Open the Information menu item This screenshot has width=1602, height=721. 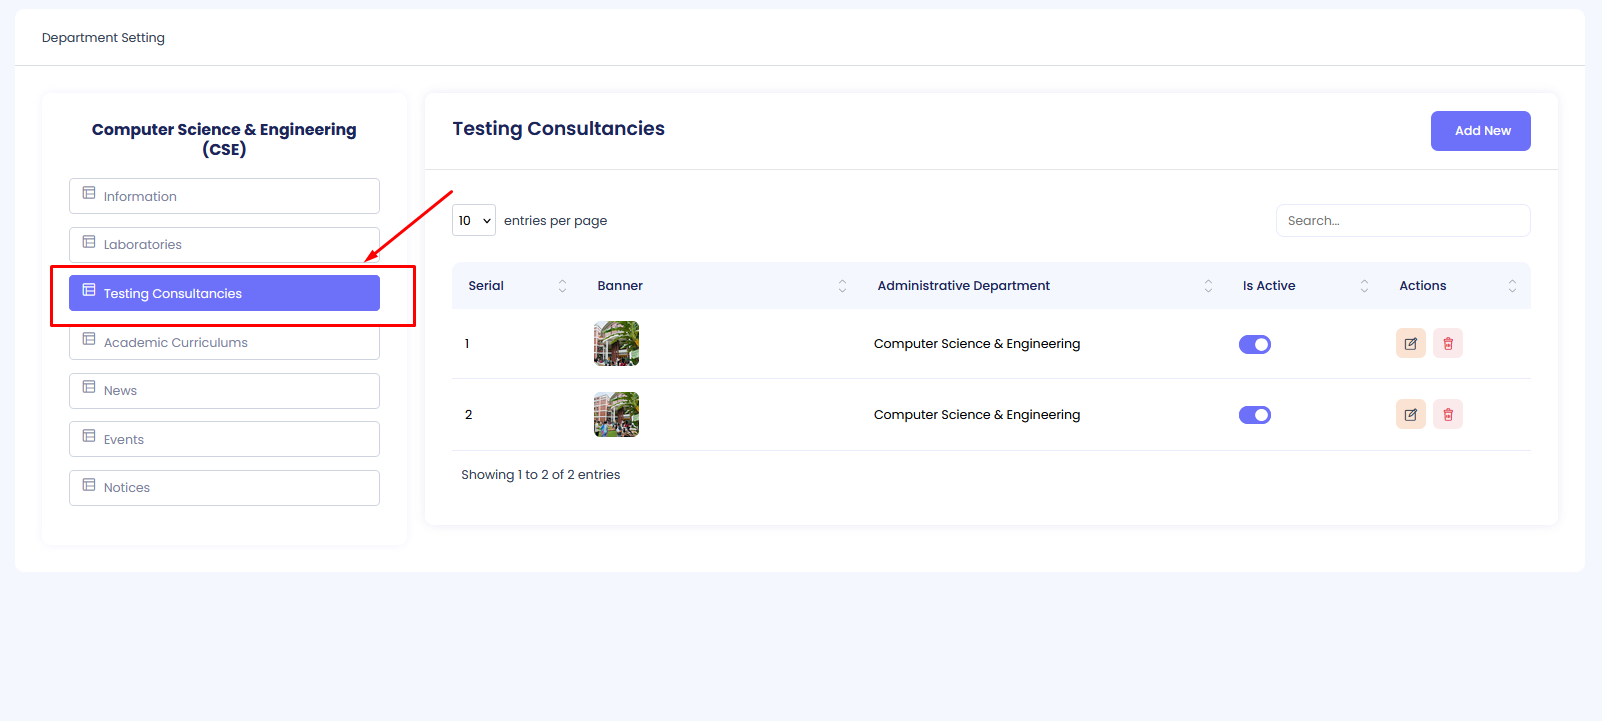click(x=224, y=196)
